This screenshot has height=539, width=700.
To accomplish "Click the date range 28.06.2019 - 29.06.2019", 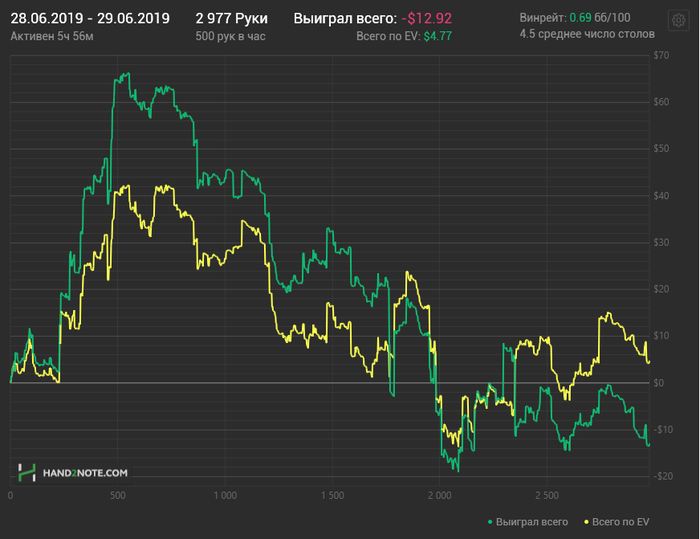I will [90, 18].
